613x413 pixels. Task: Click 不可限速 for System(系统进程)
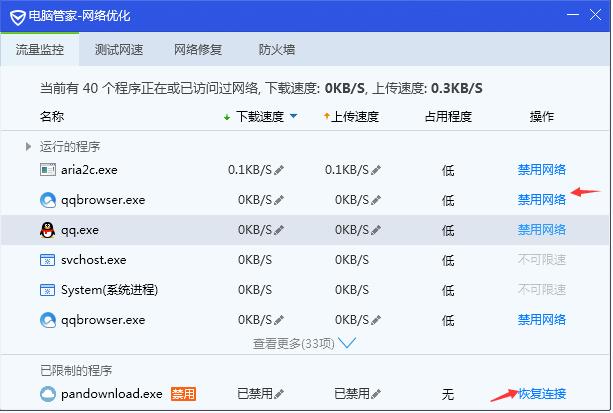click(x=542, y=290)
